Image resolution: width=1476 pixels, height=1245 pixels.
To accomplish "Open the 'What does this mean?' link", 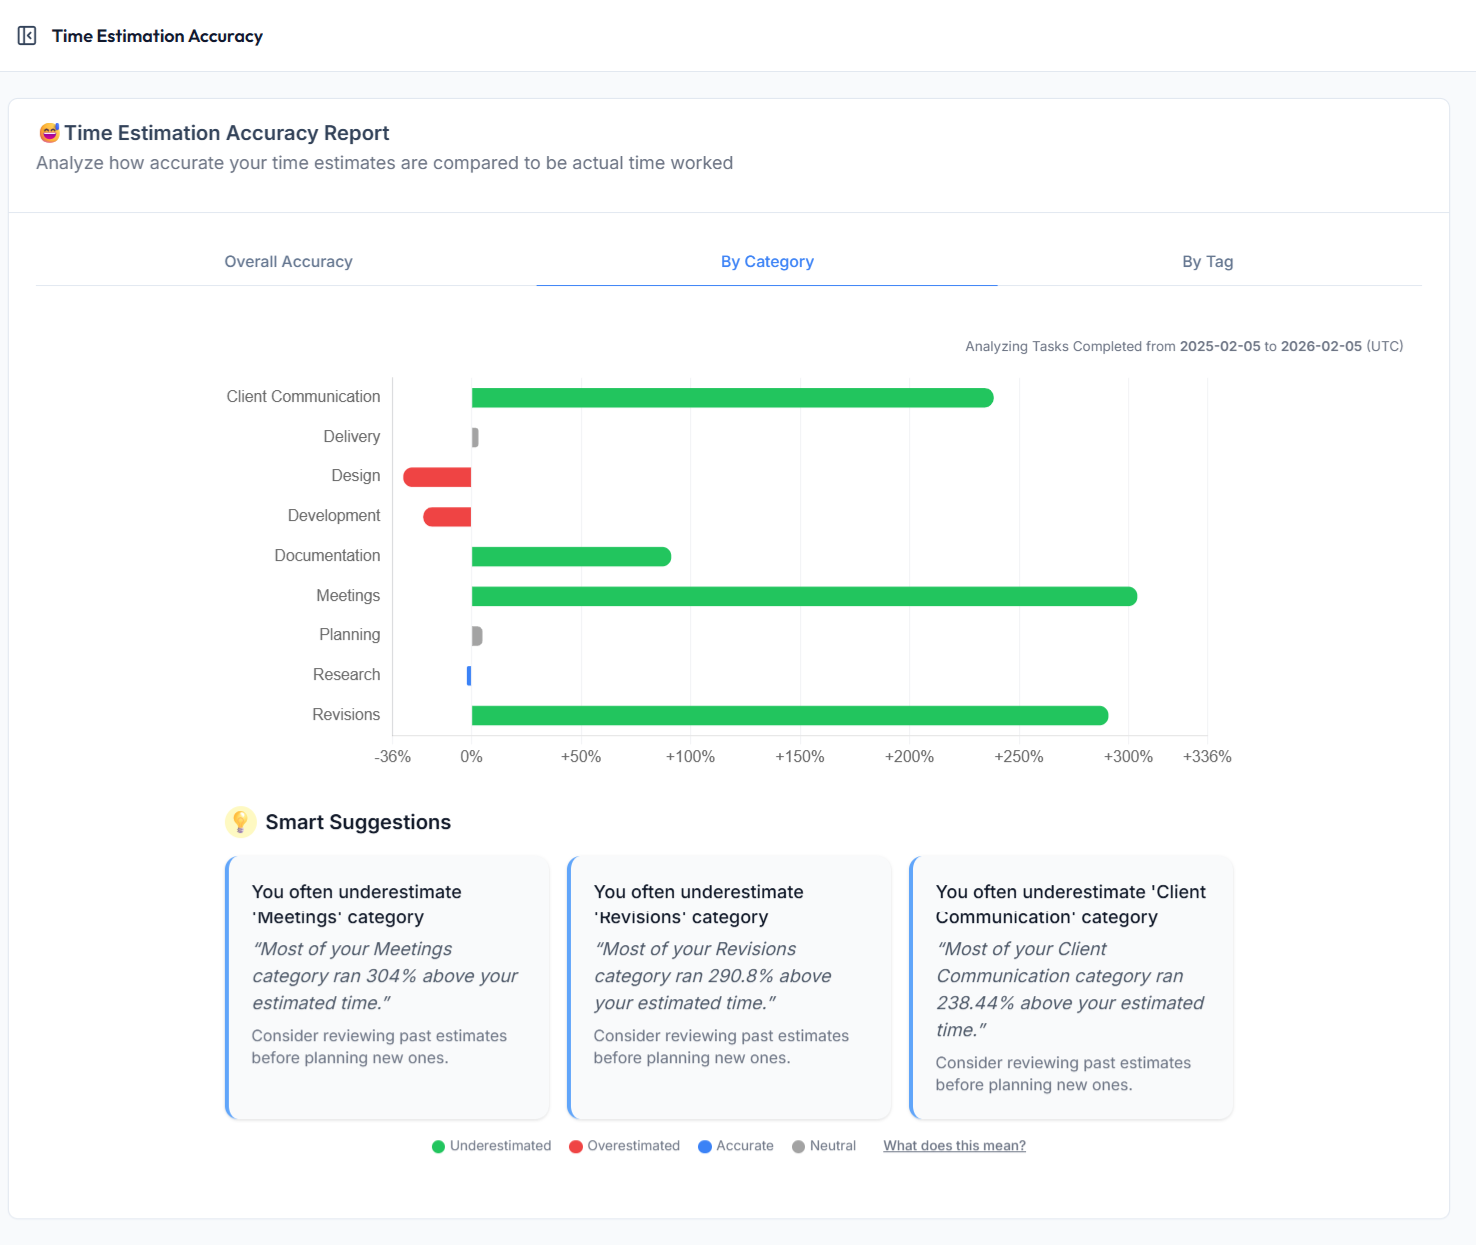I will (954, 1146).
